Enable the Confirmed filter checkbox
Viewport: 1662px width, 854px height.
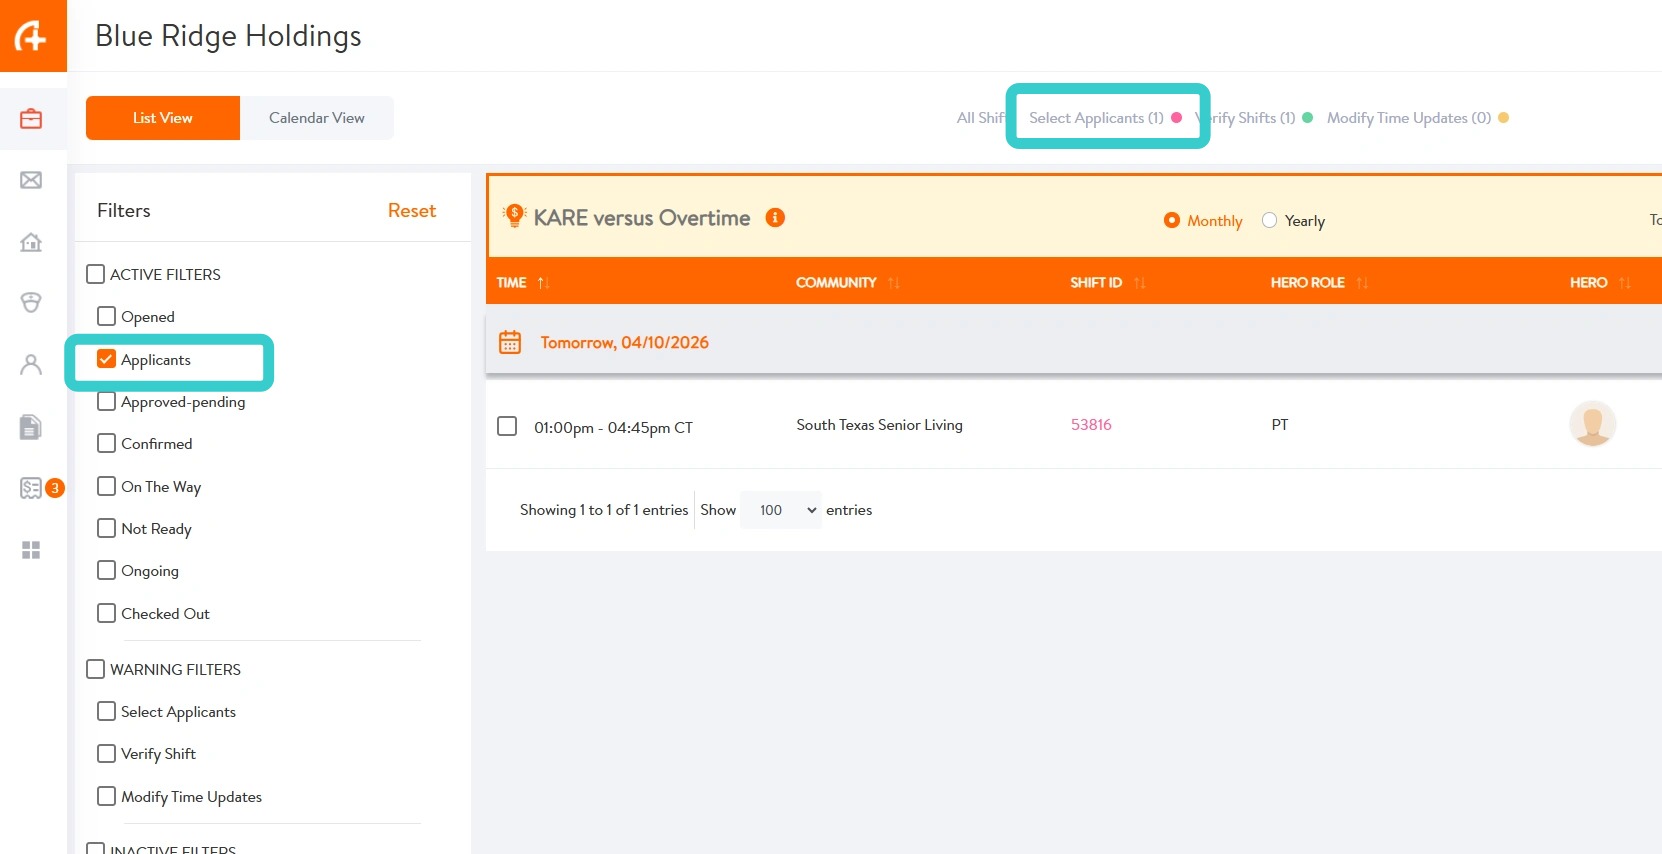pos(106,443)
